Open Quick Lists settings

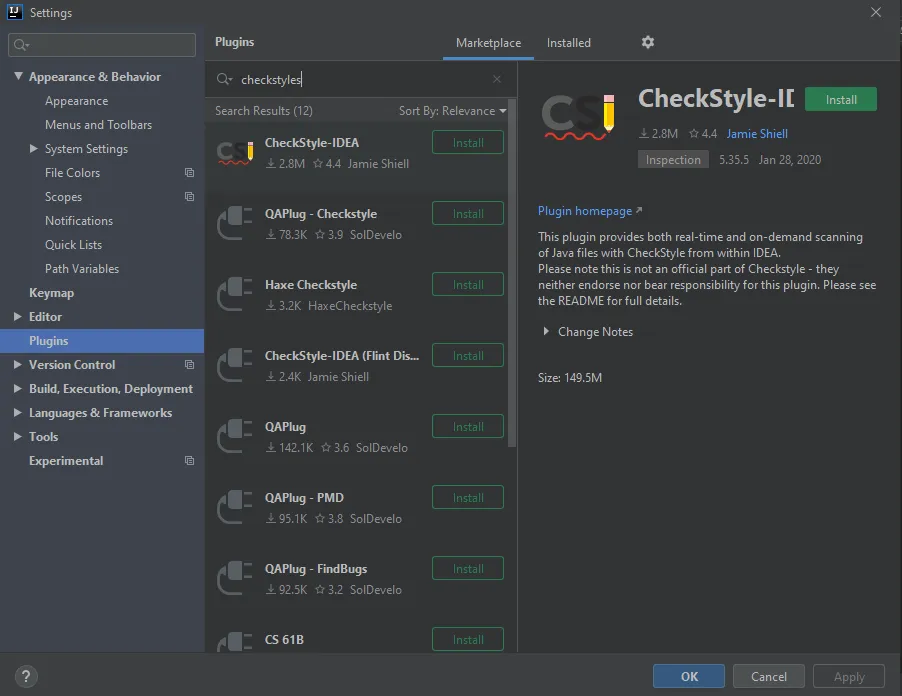click(x=73, y=245)
